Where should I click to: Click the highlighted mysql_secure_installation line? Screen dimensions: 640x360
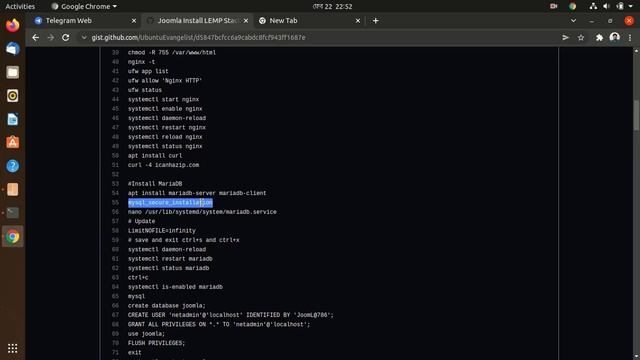[x=170, y=202]
